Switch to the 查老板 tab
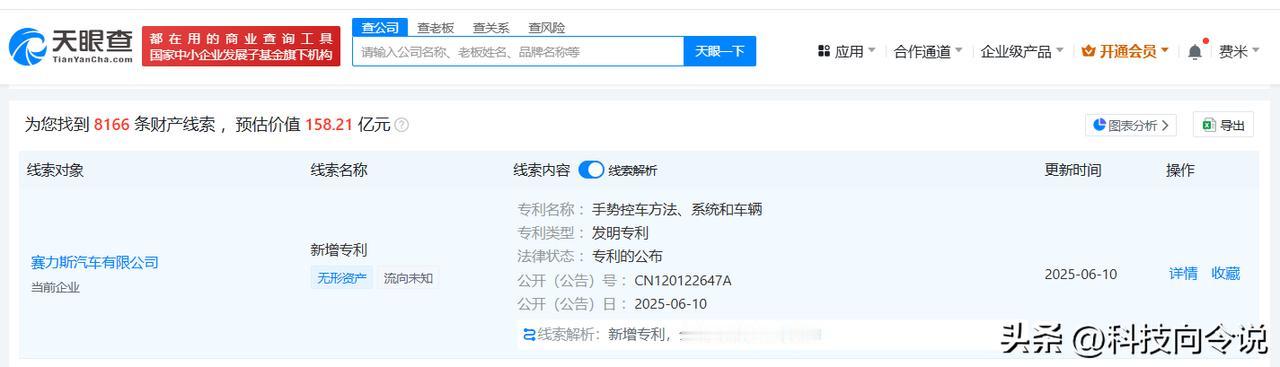Image resolution: width=1280 pixels, height=367 pixels. [435, 28]
